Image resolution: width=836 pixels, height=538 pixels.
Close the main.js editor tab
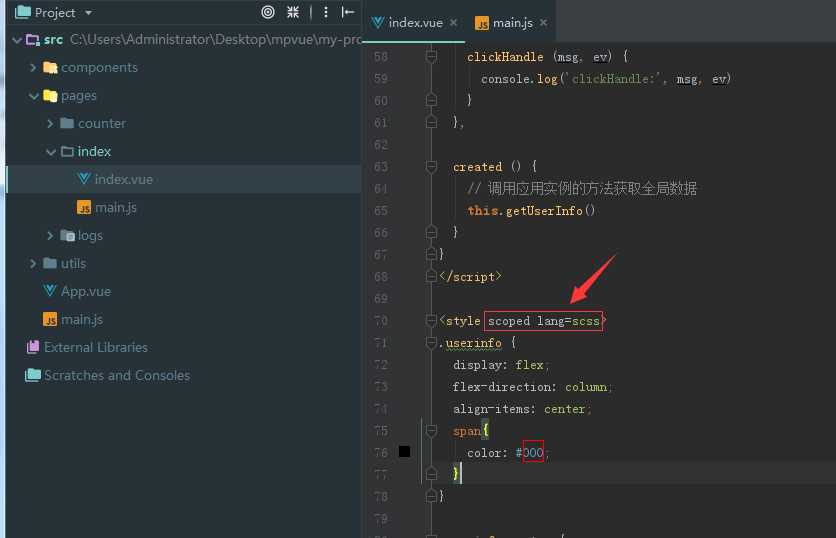(543, 22)
